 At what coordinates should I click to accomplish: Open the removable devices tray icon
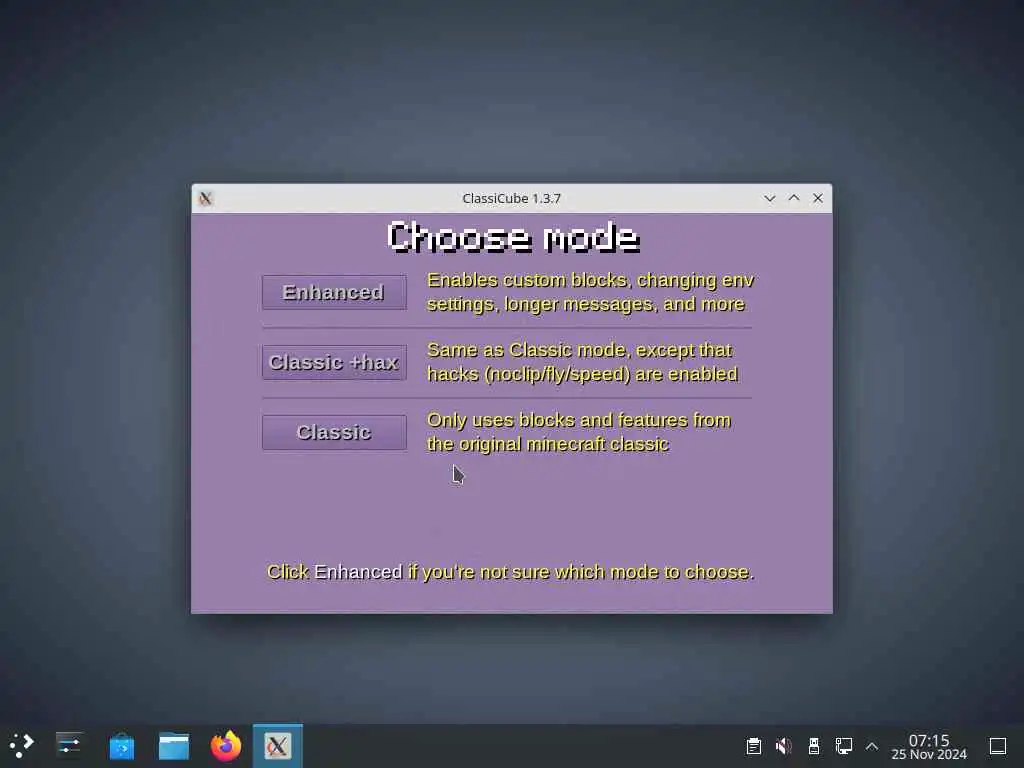(x=814, y=746)
